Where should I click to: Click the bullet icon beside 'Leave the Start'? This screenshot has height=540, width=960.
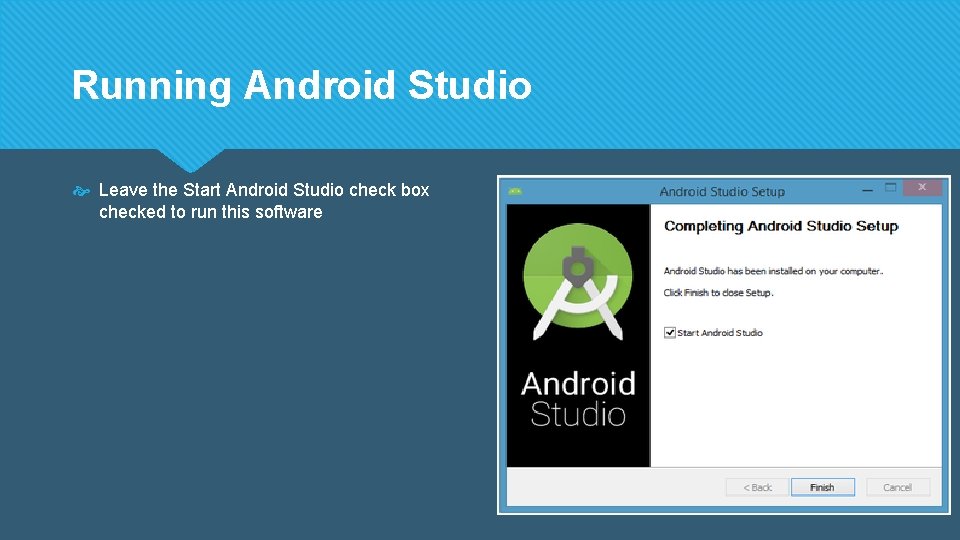pos(81,192)
